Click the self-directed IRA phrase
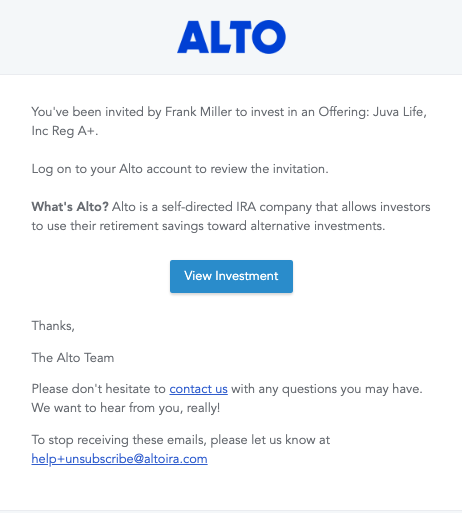 209,207
